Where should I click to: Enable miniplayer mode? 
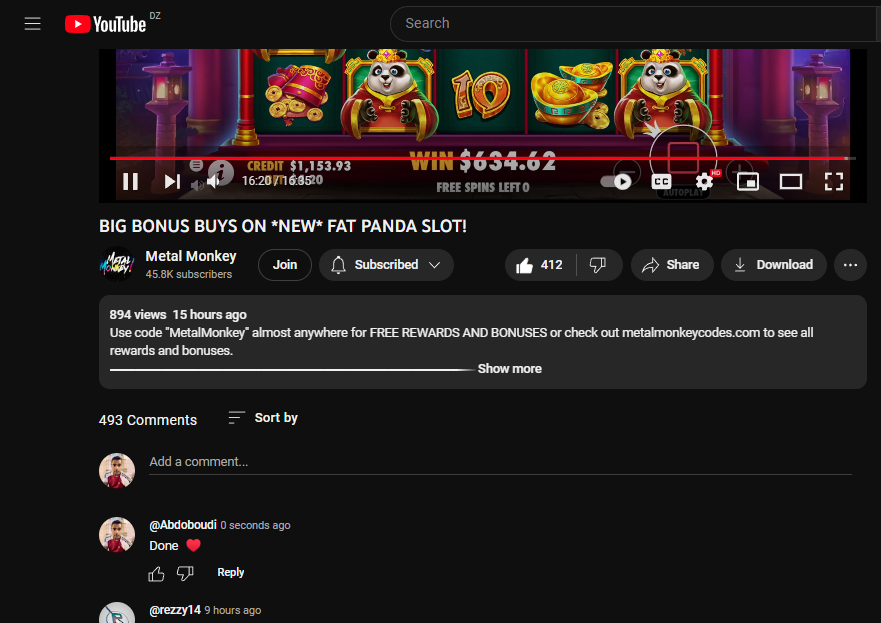pyautogui.click(x=748, y=181)
